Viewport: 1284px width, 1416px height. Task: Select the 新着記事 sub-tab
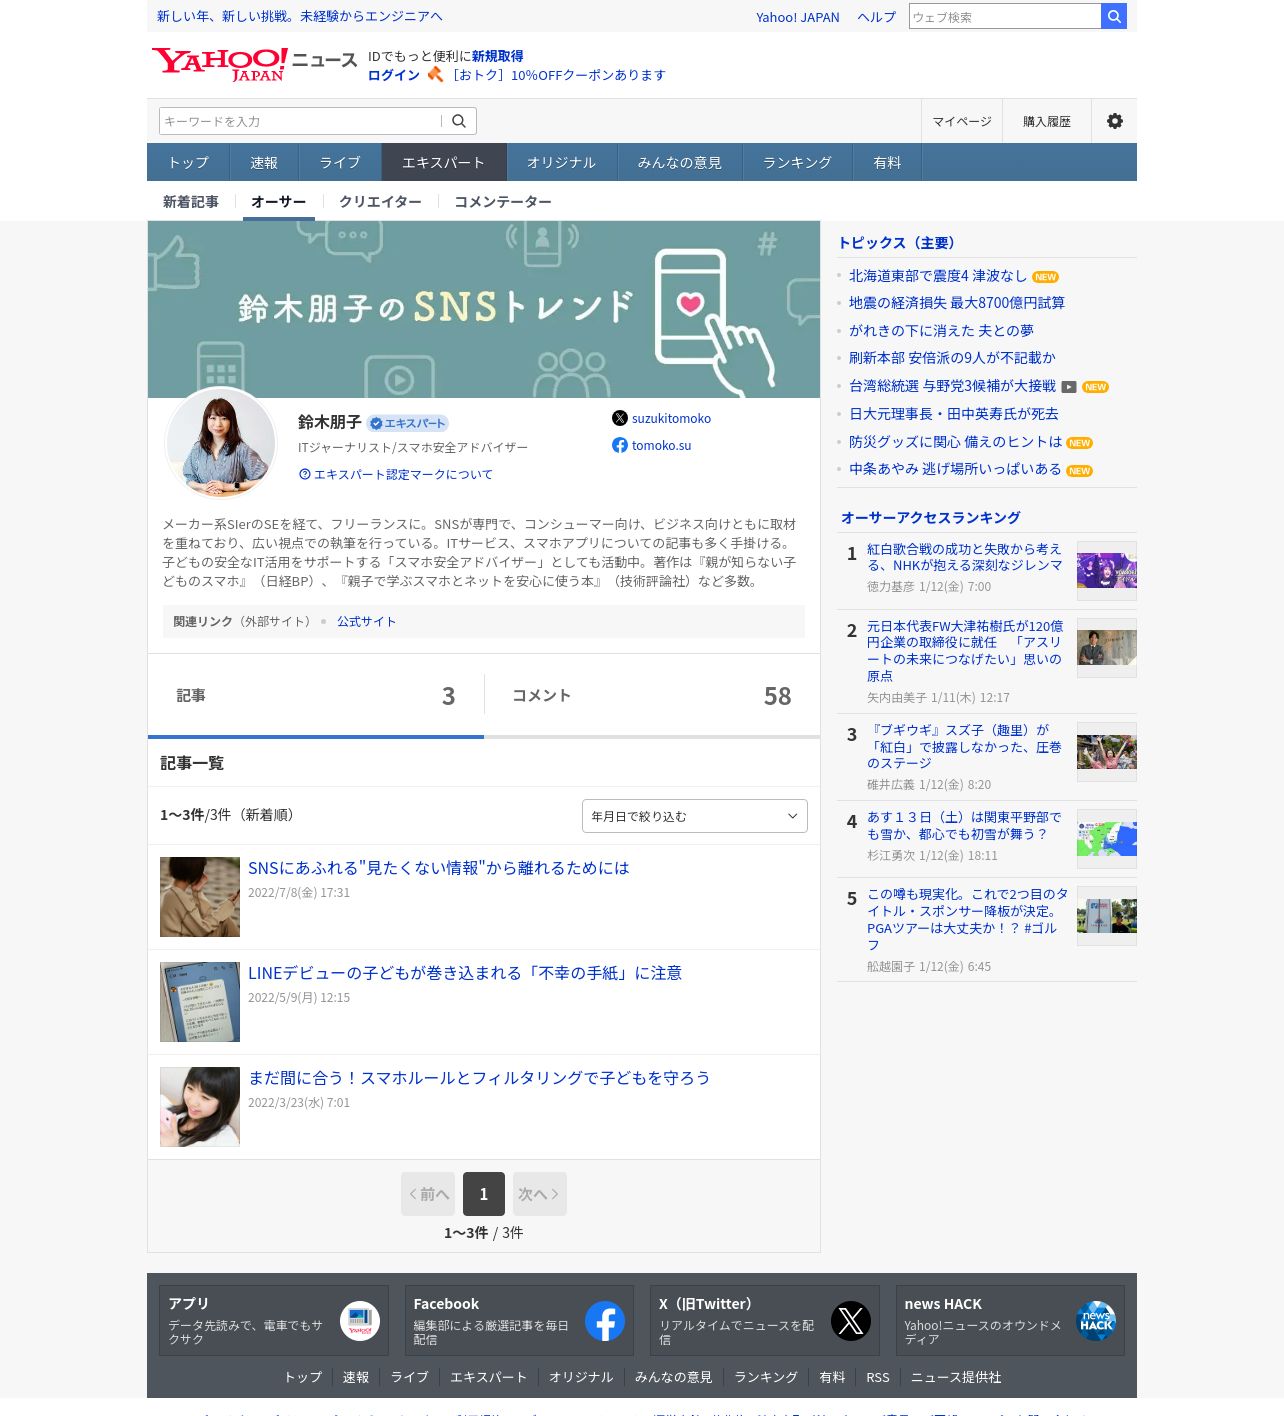coord(191,201)
